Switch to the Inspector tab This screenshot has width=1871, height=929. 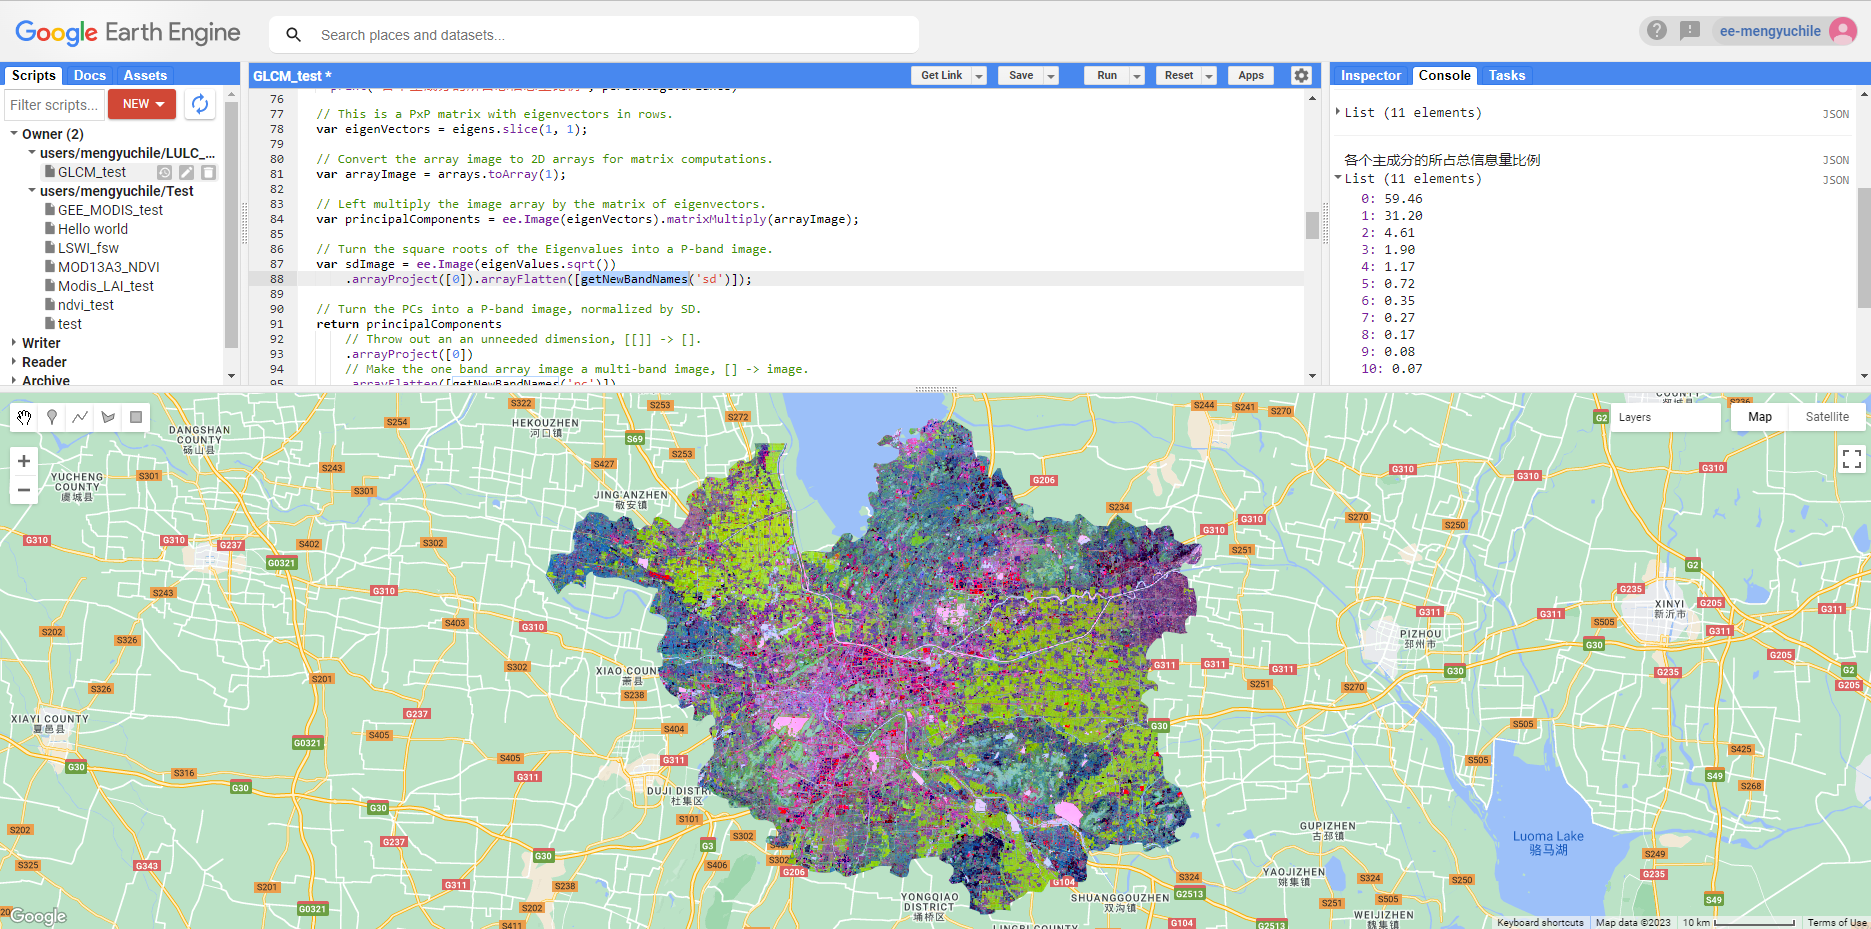pyautogui.click(x=1370, y=76)
